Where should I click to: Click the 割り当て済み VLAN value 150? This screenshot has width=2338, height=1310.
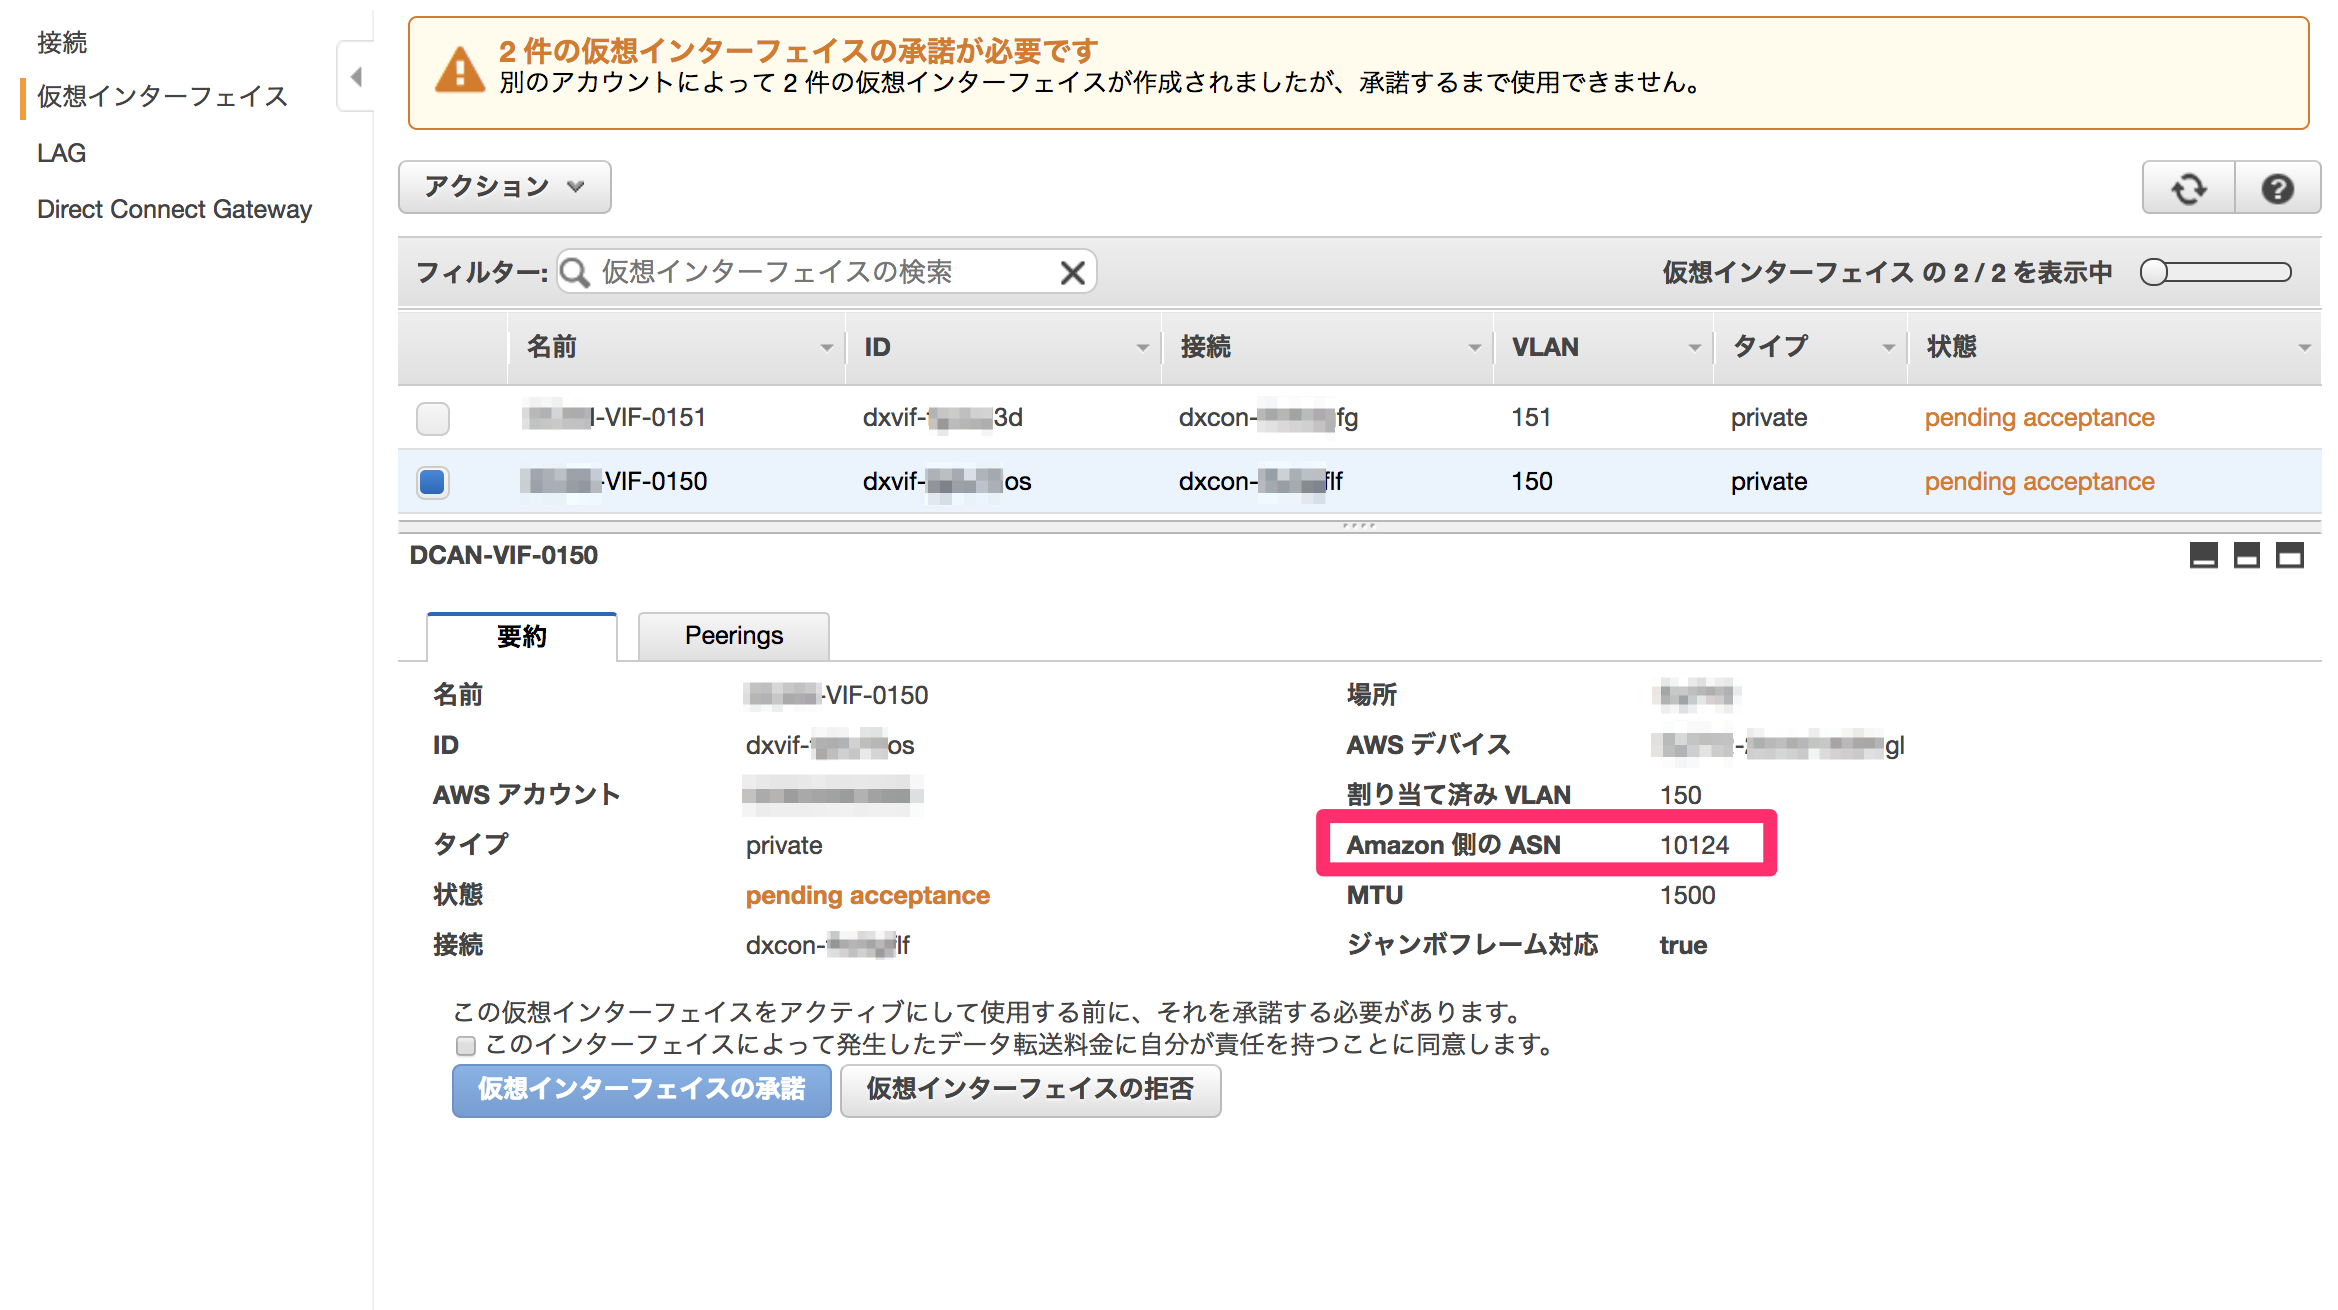tap(1680, 795)
